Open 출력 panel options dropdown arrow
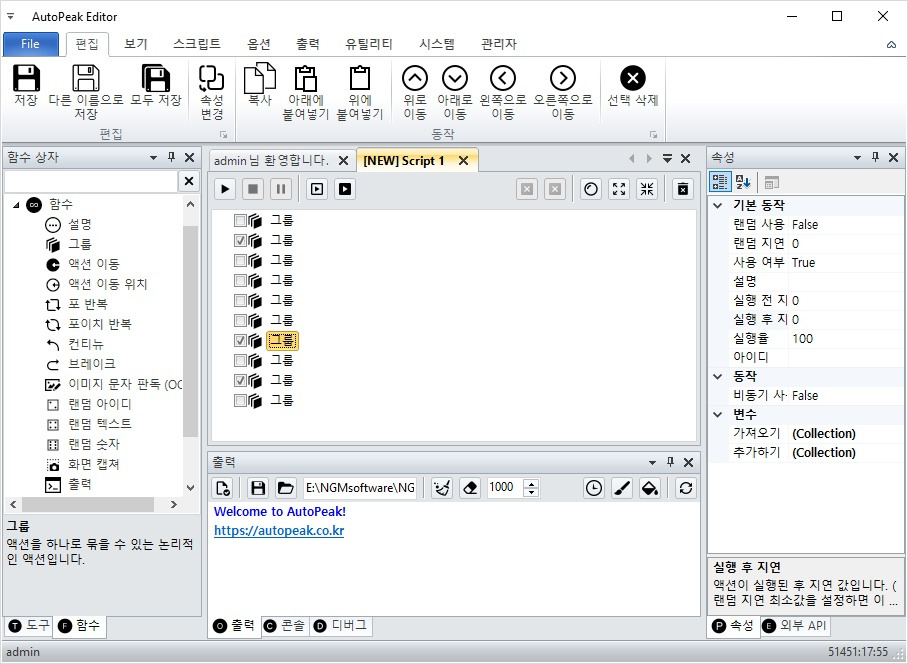The height and width of the screenshot is (664, 908). click(653, 463)
